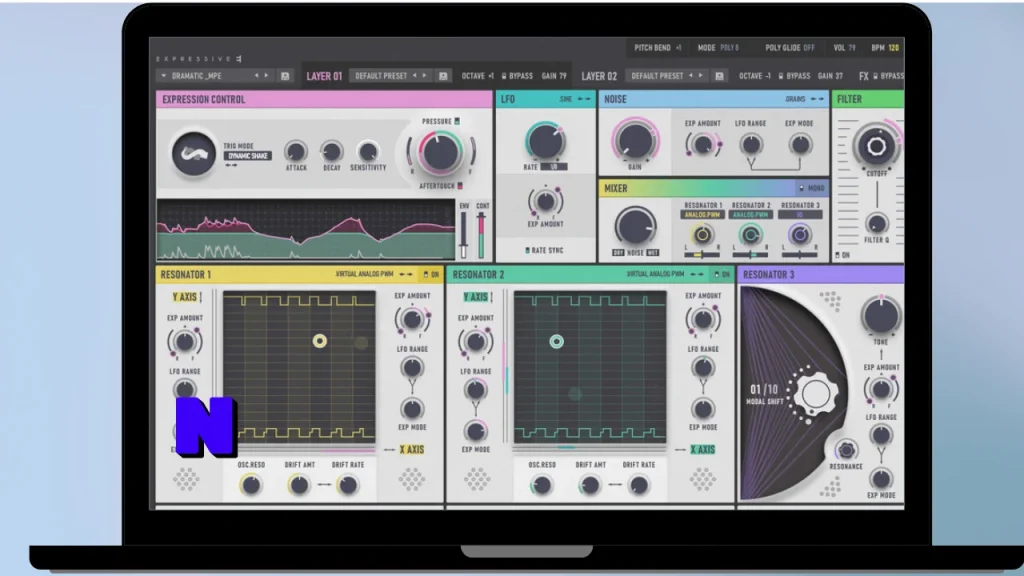The height and width of the screenshot is (576, 1024).
Task: Go to next preset after DRAMATIC_MPE
Action: point(266,76)
